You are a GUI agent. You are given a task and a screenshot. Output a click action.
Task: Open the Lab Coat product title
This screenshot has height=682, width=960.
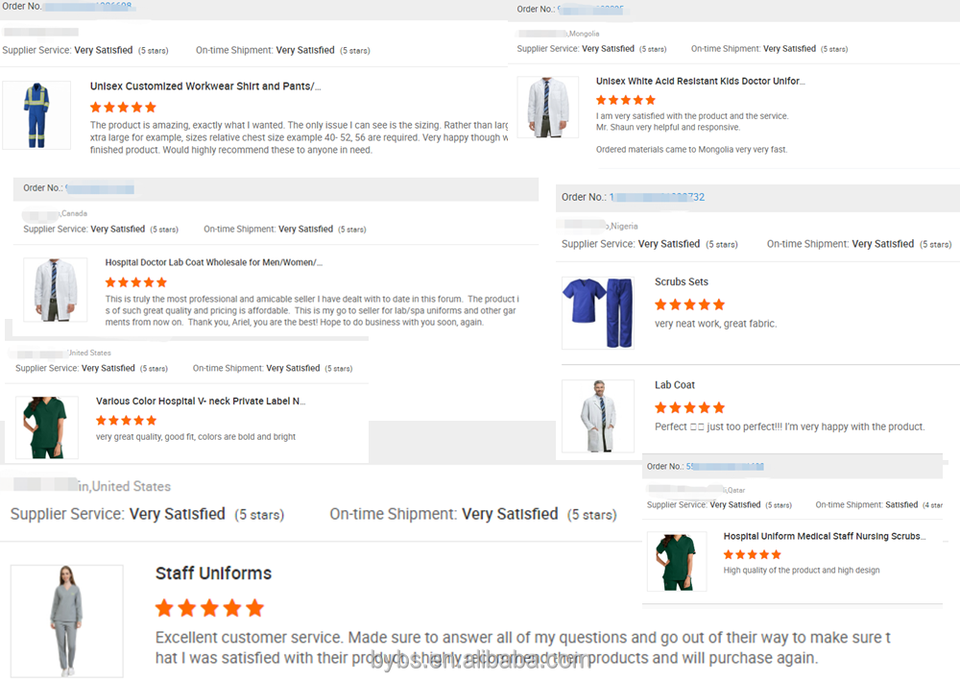click(674, 385)
